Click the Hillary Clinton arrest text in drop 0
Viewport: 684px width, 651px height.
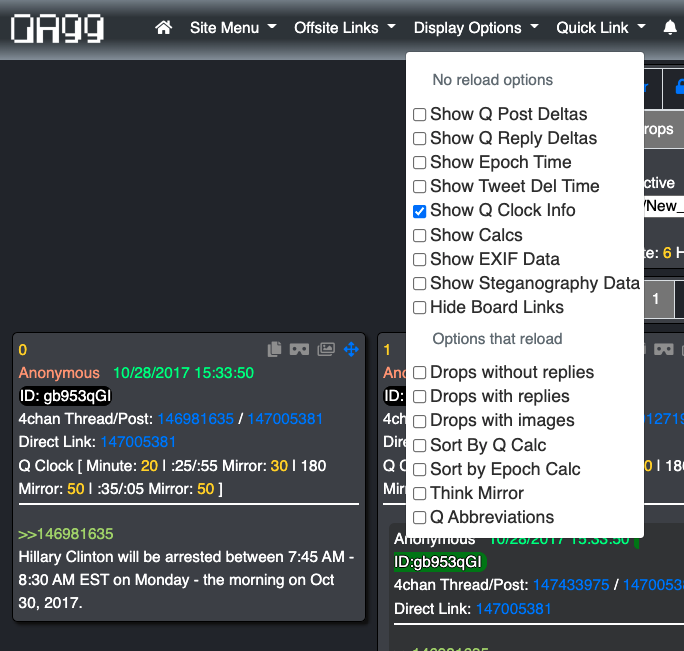186,580
